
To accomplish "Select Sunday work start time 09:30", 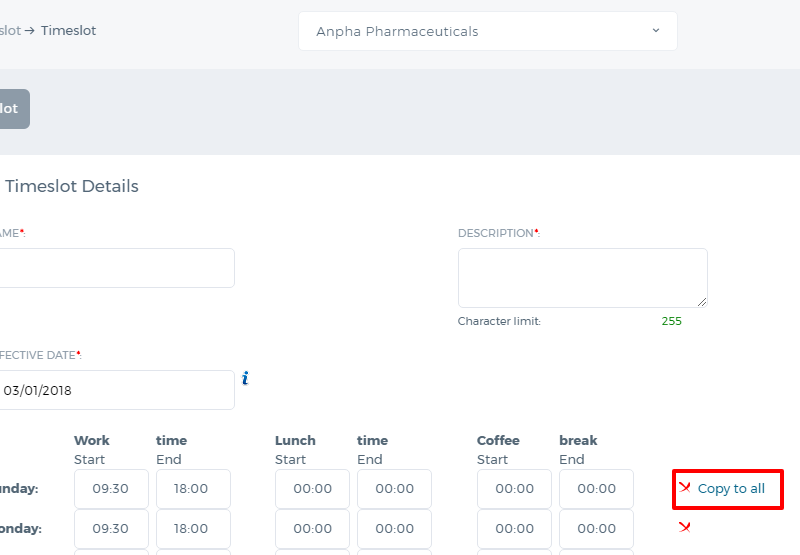I will click(111, 489).
